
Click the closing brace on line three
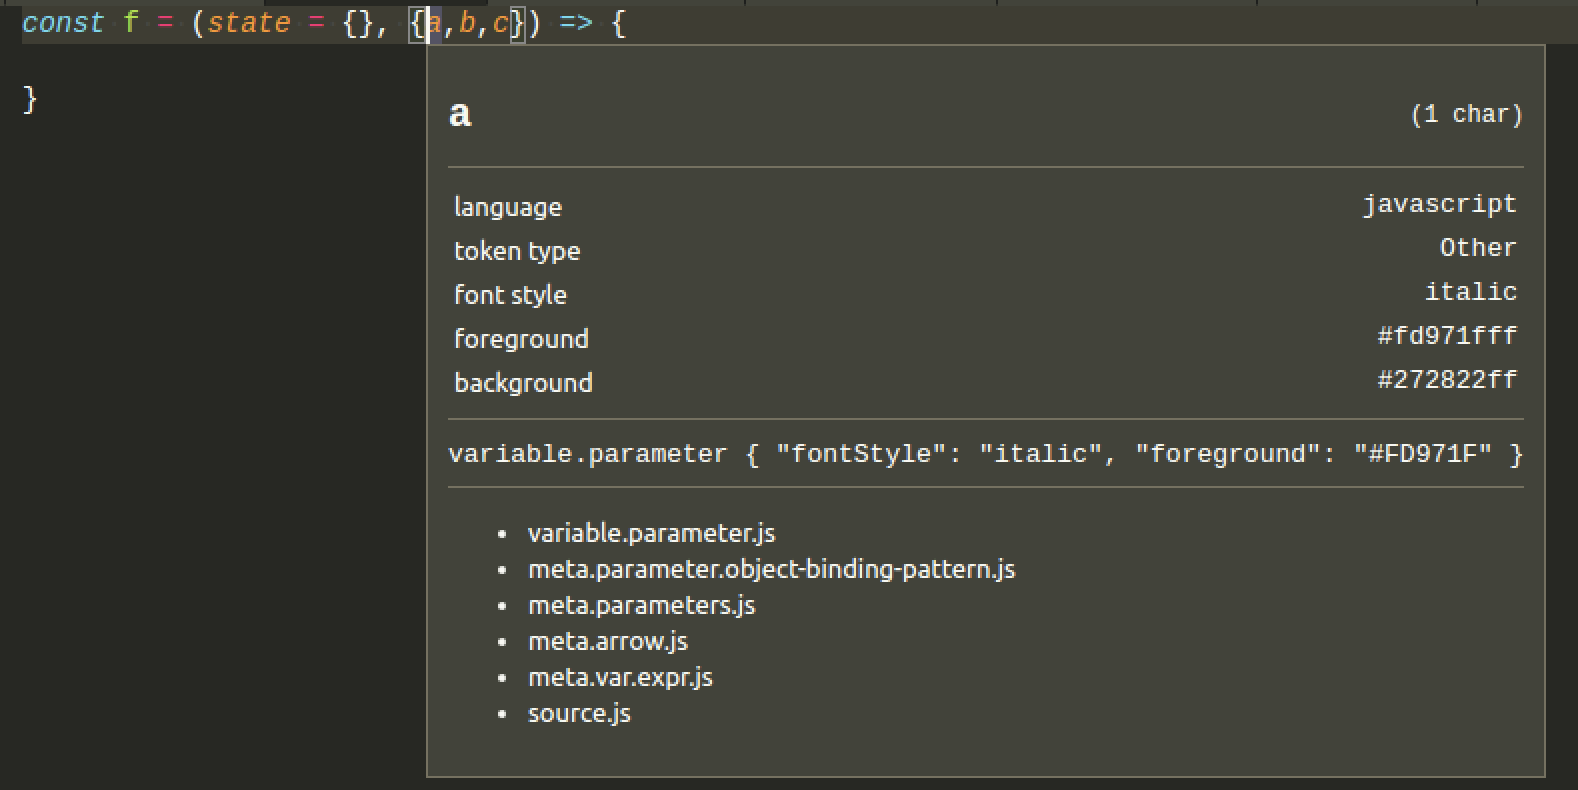click(30, 99)
